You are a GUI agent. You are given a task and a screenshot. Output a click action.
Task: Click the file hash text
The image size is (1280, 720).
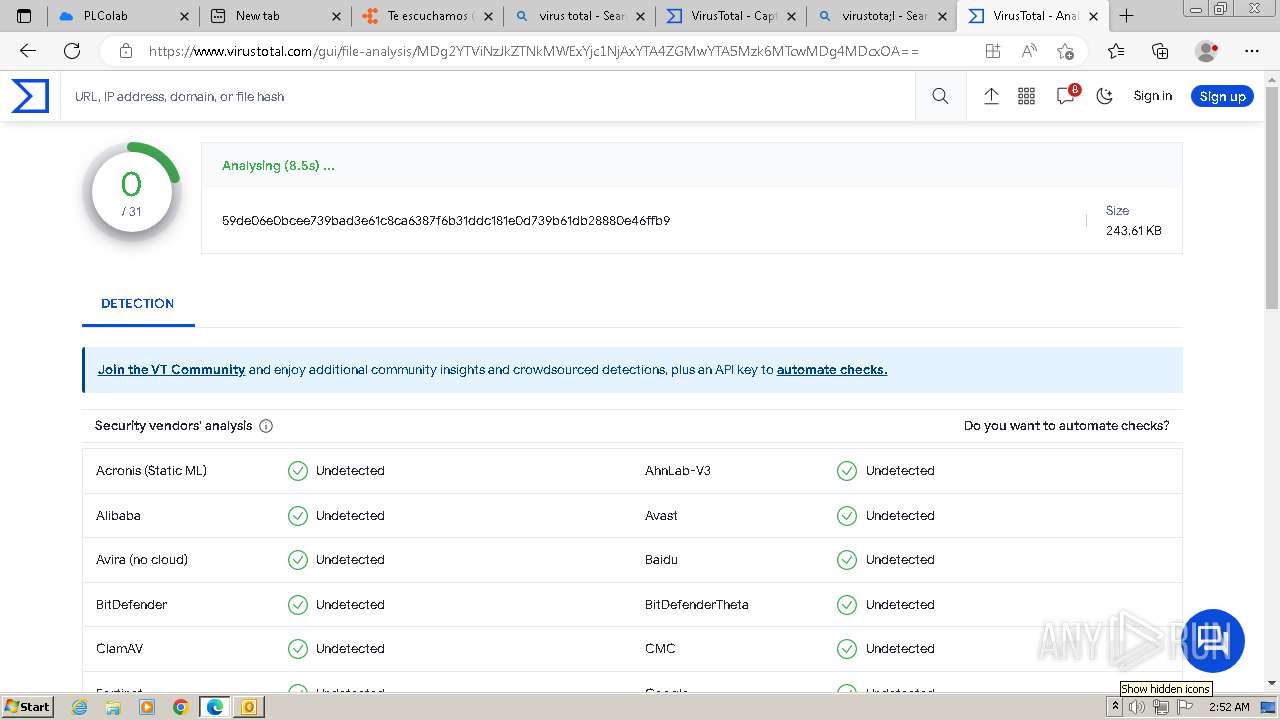(x=446, y=220)
